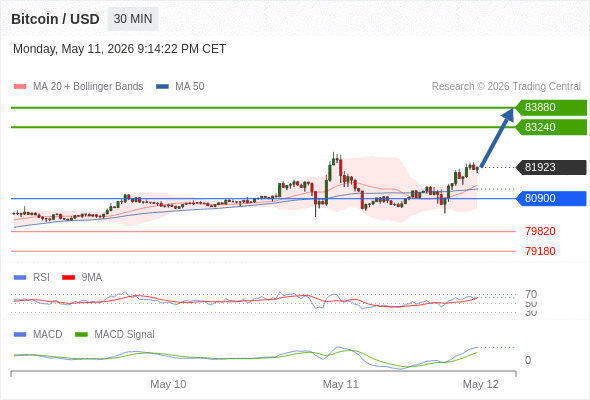Click the 9MA red legend swatch
This screenshot has width=590, height=400.
pos(68,278)
